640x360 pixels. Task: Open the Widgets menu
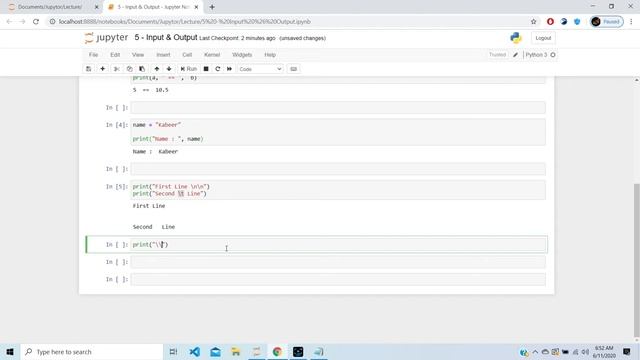point(242,55)
